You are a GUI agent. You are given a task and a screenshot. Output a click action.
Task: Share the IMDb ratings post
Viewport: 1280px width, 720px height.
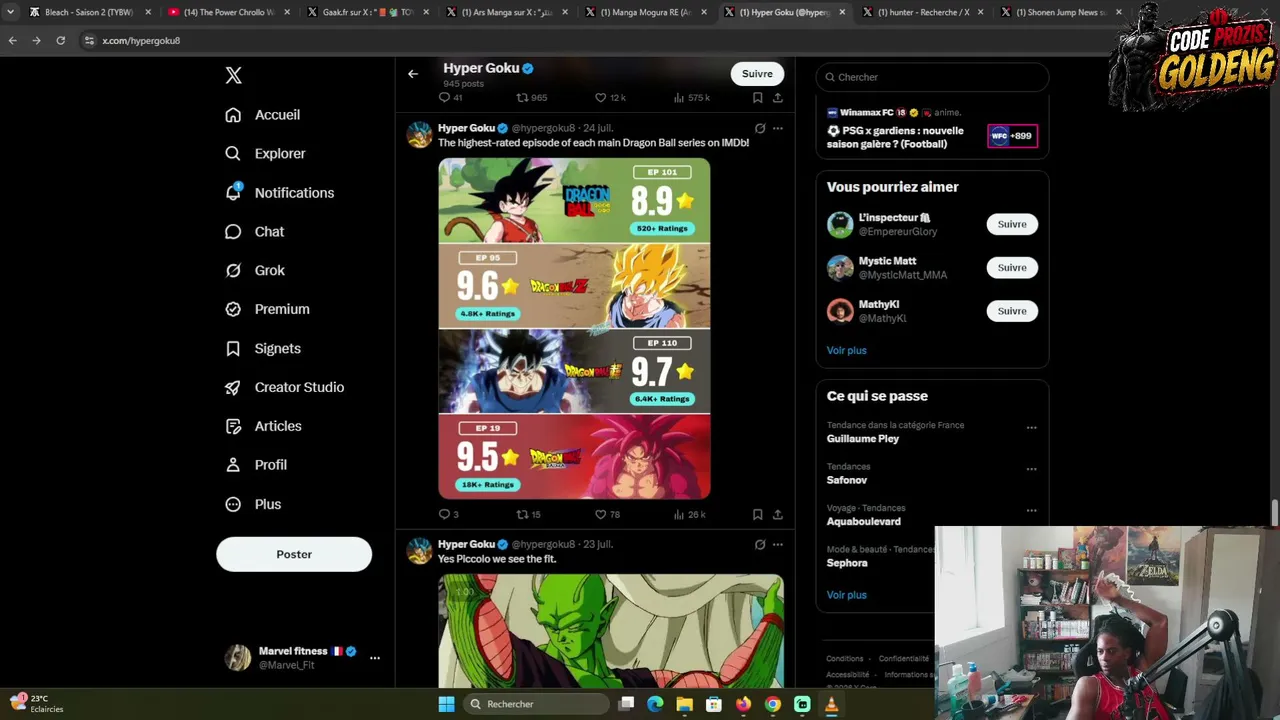click(778, 514)
